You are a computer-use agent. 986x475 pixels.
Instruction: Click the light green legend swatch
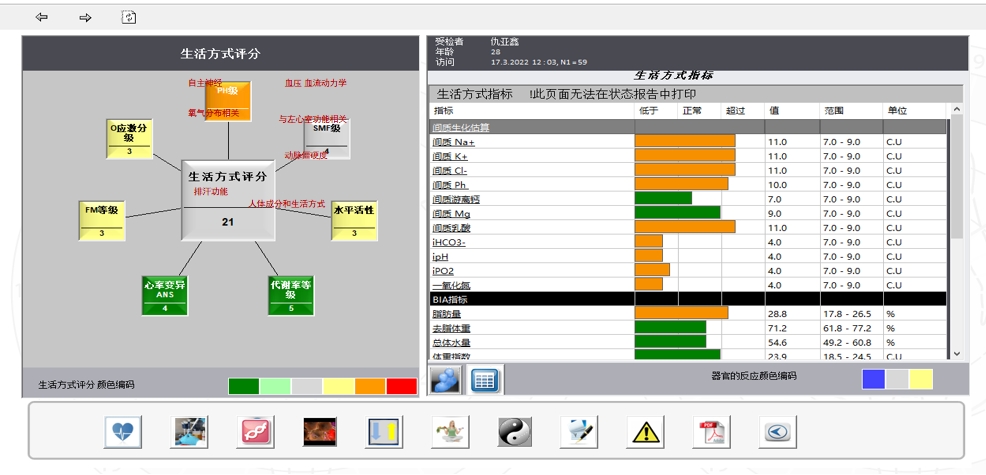(275, 386)
